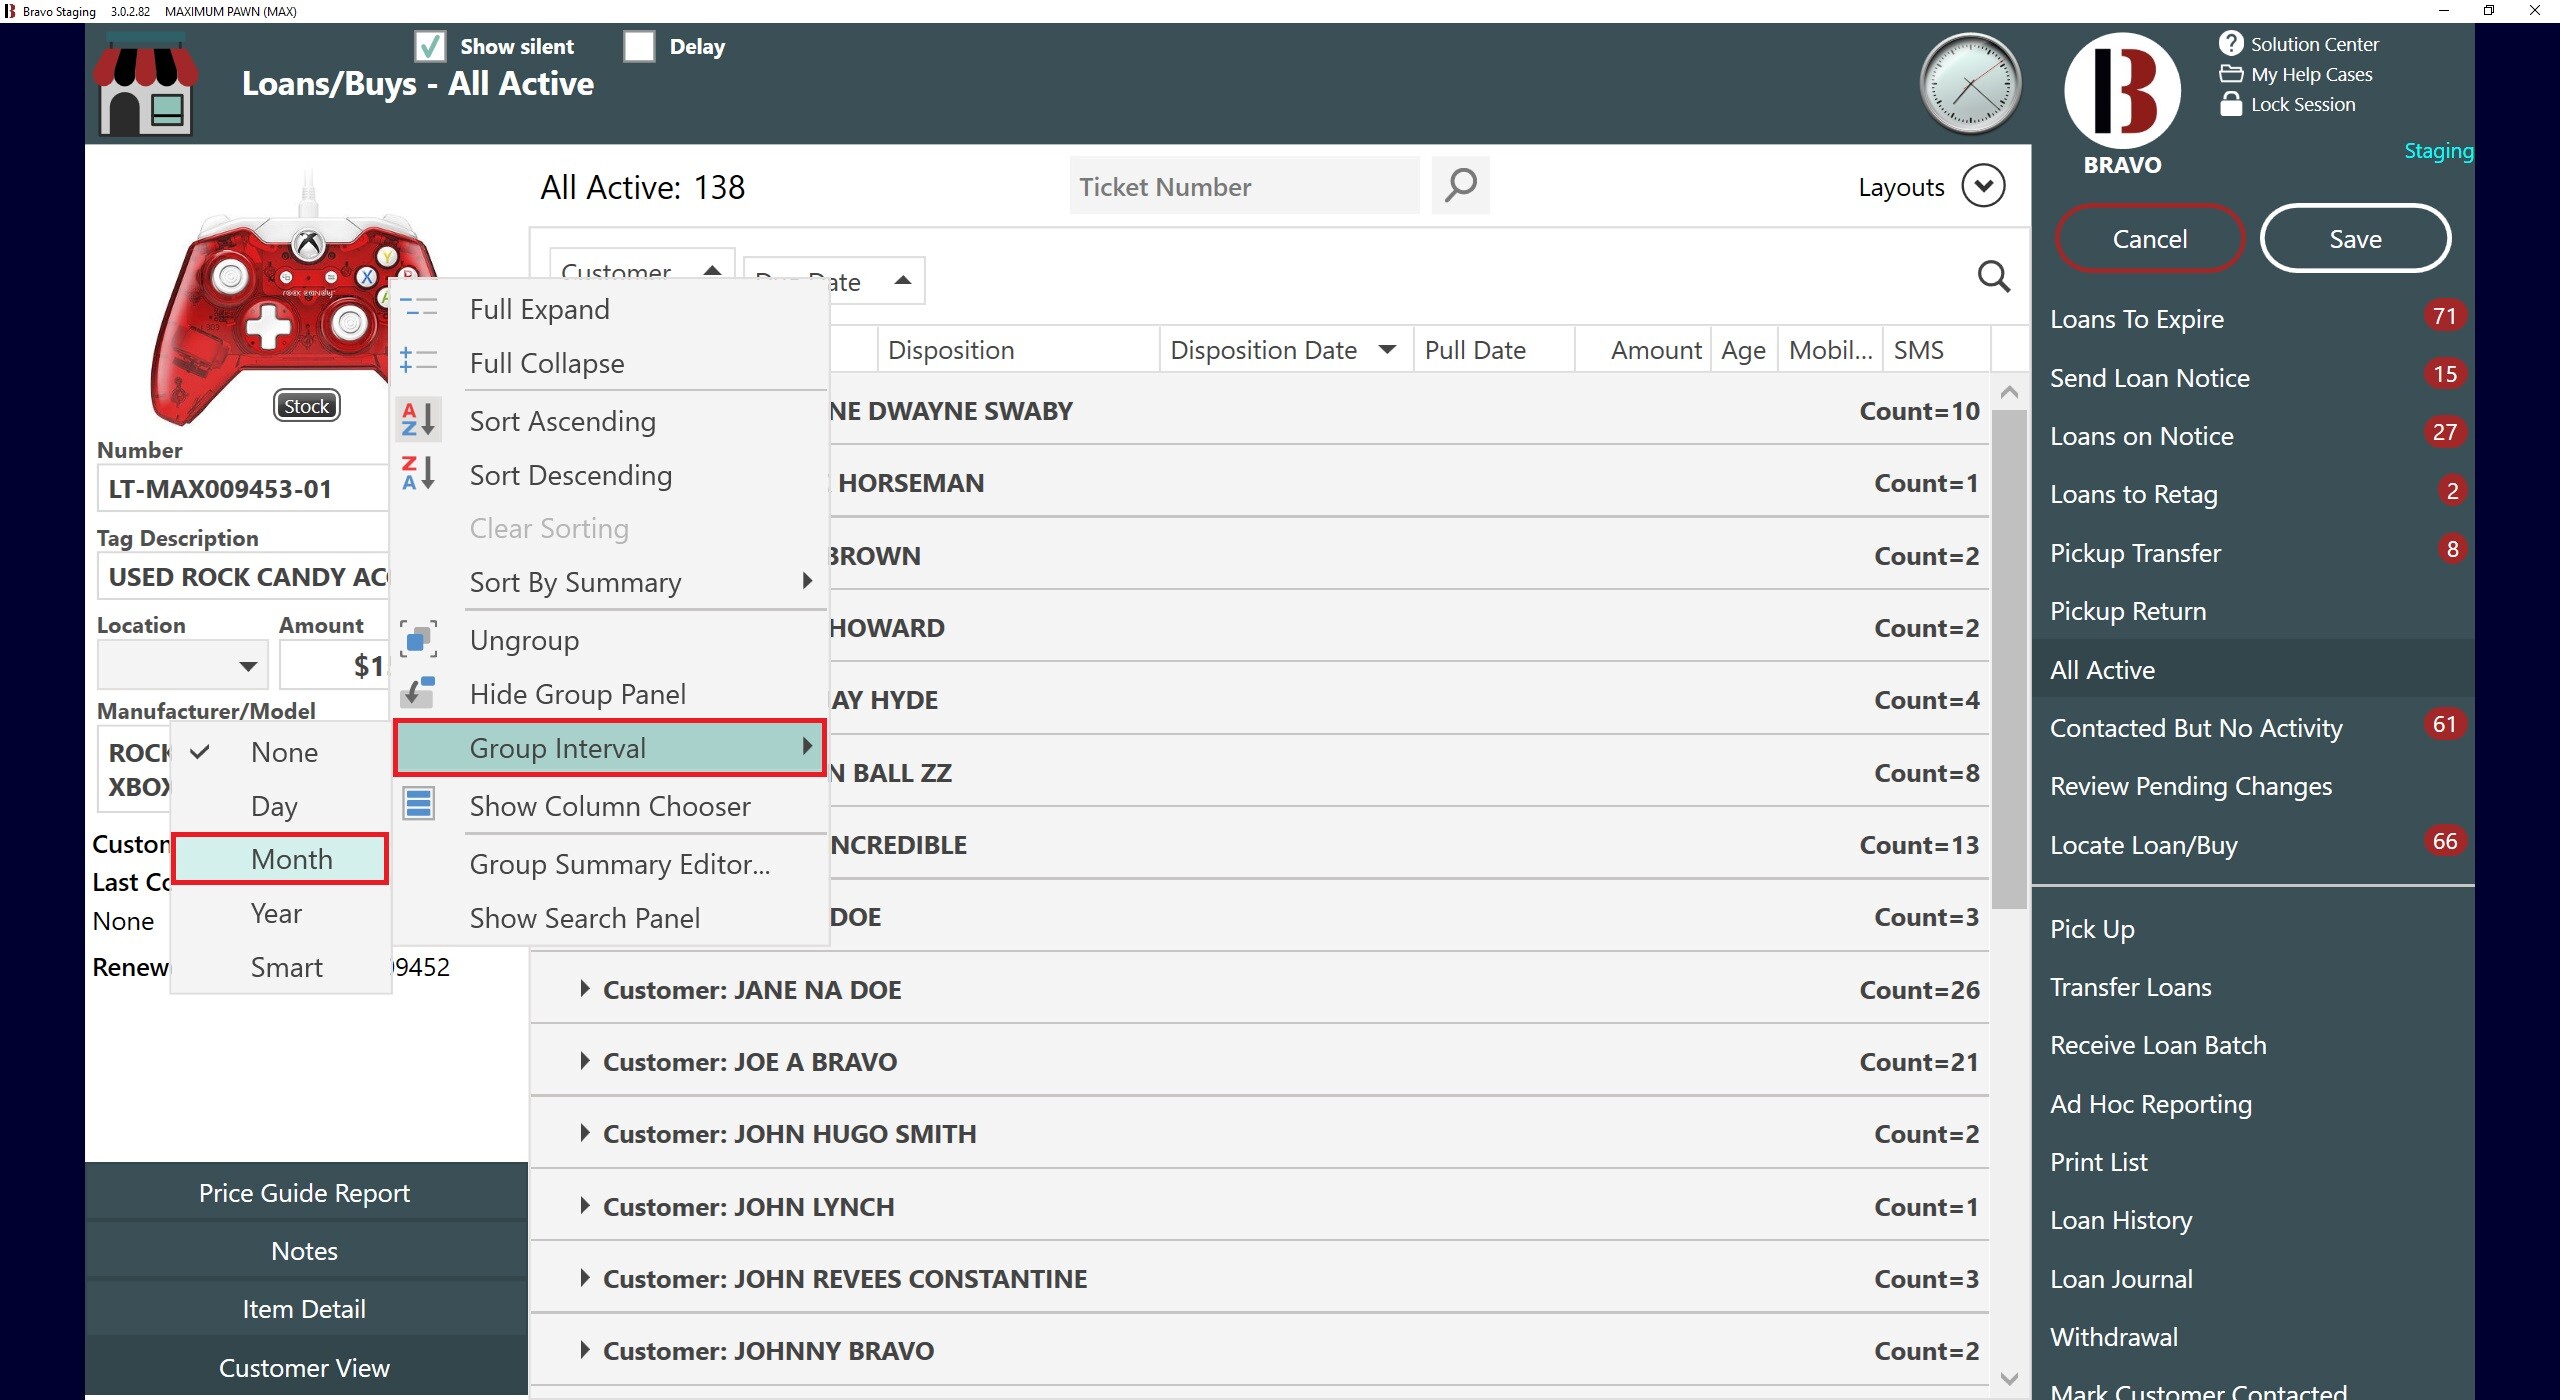Click scrollbar down arrow of grid

point(2009,1379)
